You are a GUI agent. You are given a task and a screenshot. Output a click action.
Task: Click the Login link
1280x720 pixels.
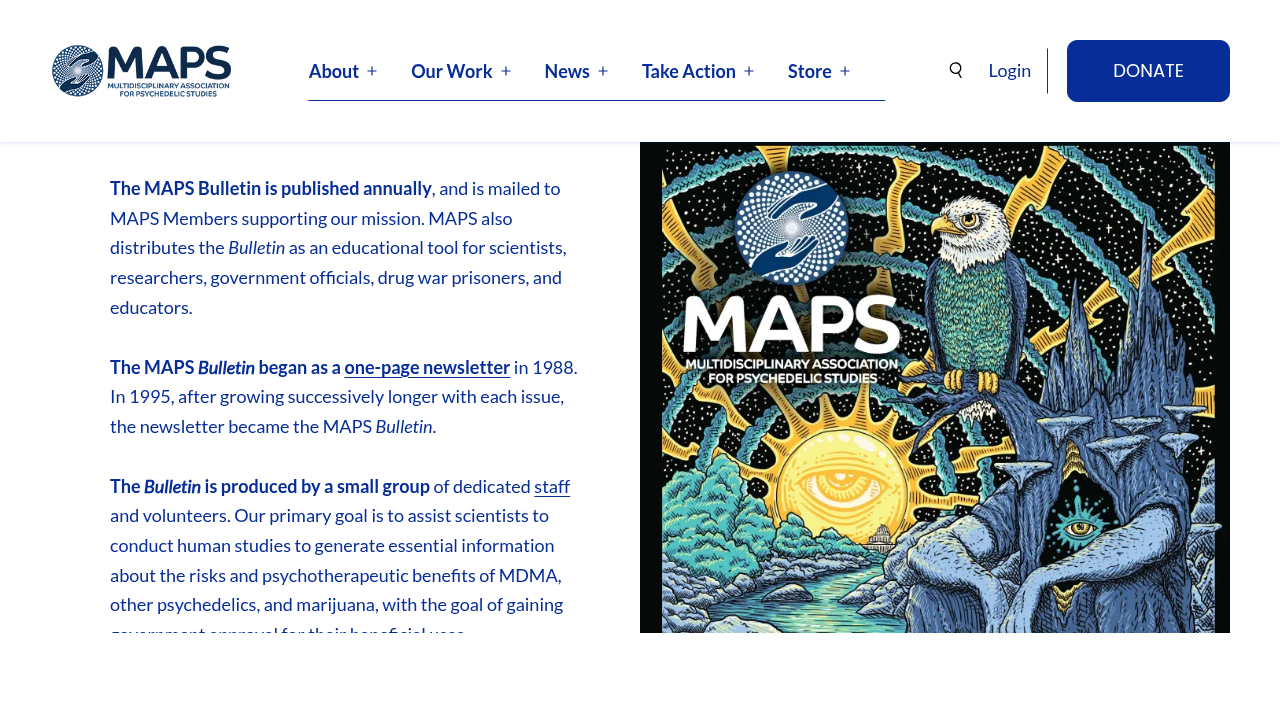pyautogui.click(x=1009, y=71)
